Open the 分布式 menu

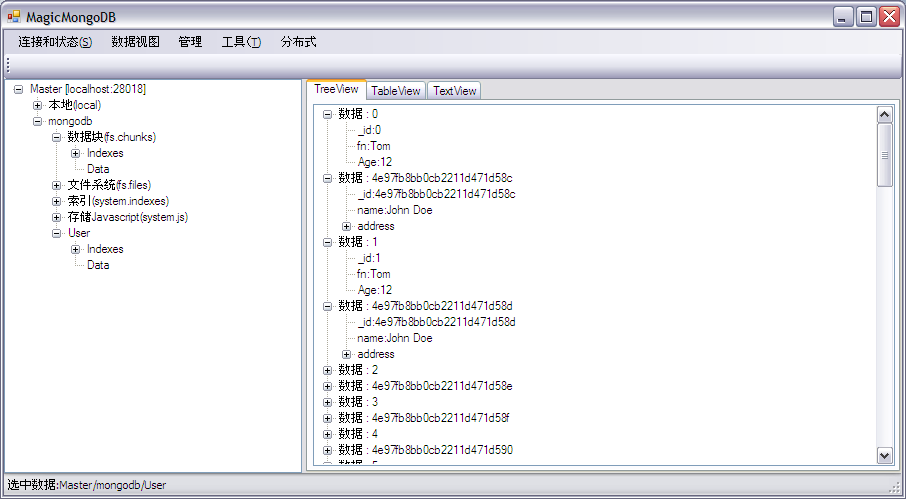(x=298, y=42)
